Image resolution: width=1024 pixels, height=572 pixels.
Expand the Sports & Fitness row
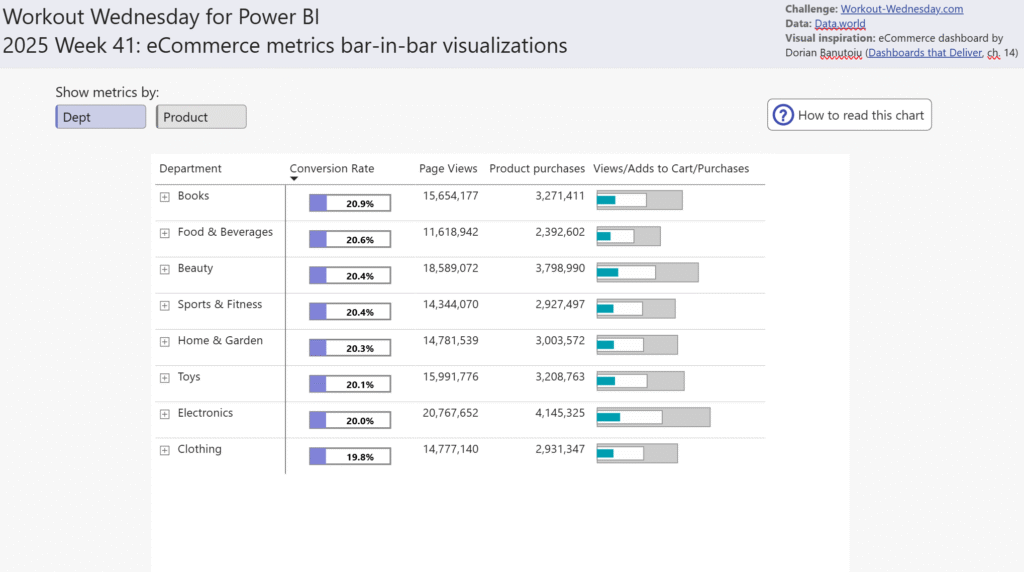[x=165, y=305]
